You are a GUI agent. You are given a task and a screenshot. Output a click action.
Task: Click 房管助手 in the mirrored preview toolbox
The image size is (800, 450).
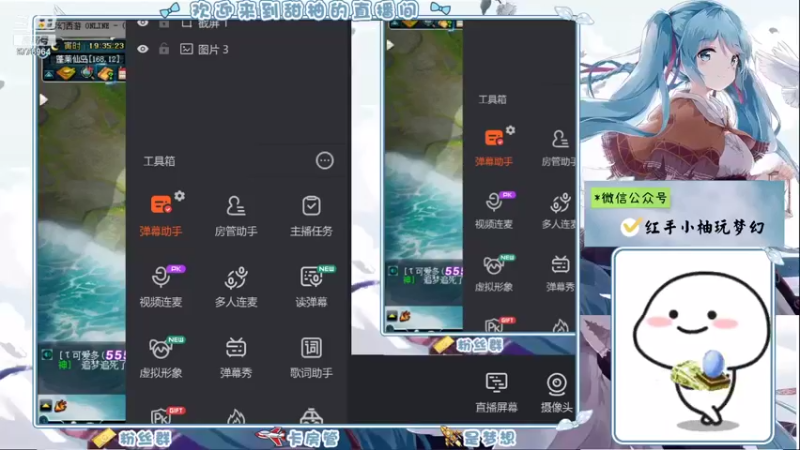coord(559,149)
